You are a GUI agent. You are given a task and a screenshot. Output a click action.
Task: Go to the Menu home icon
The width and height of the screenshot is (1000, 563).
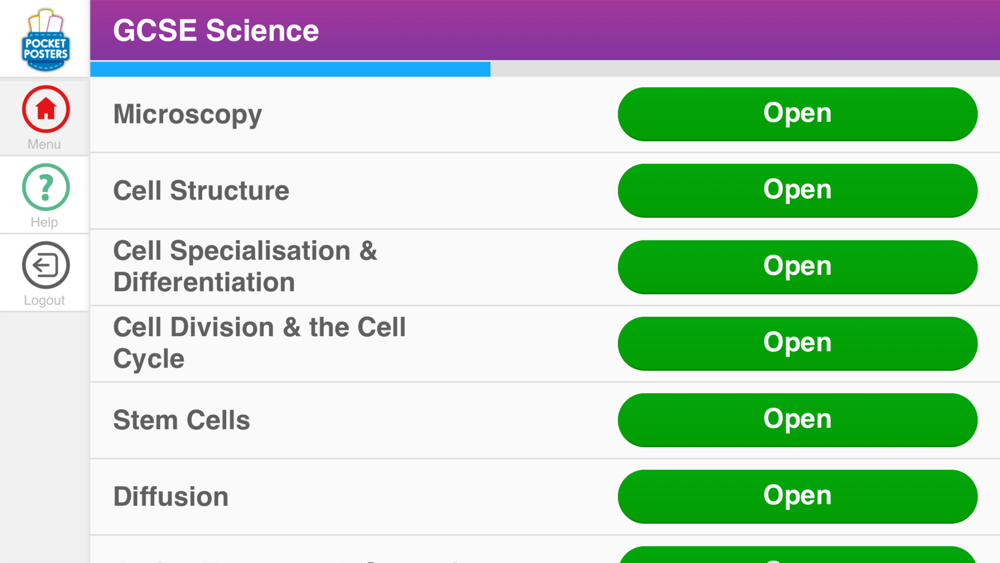click(45, 110)
